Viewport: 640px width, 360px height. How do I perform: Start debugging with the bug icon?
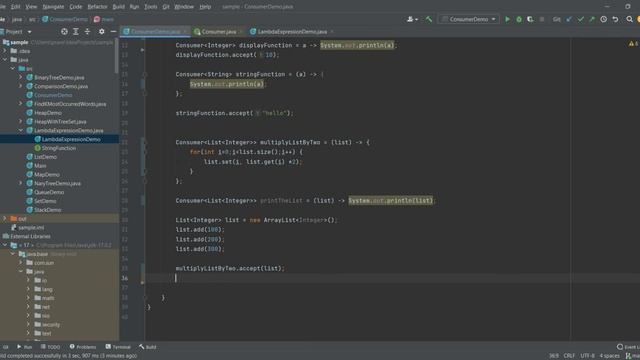pos(519,19)
